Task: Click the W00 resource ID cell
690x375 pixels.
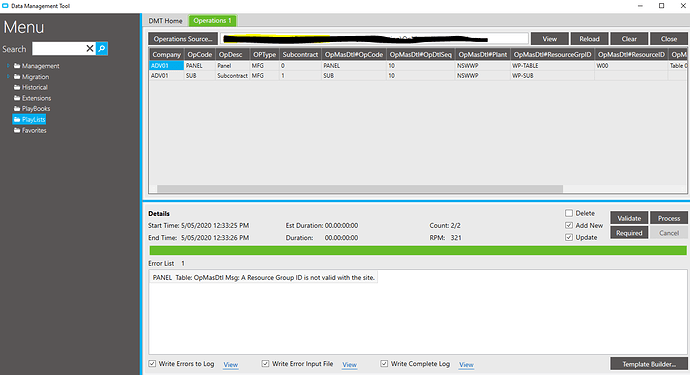Action: point(631,66)
